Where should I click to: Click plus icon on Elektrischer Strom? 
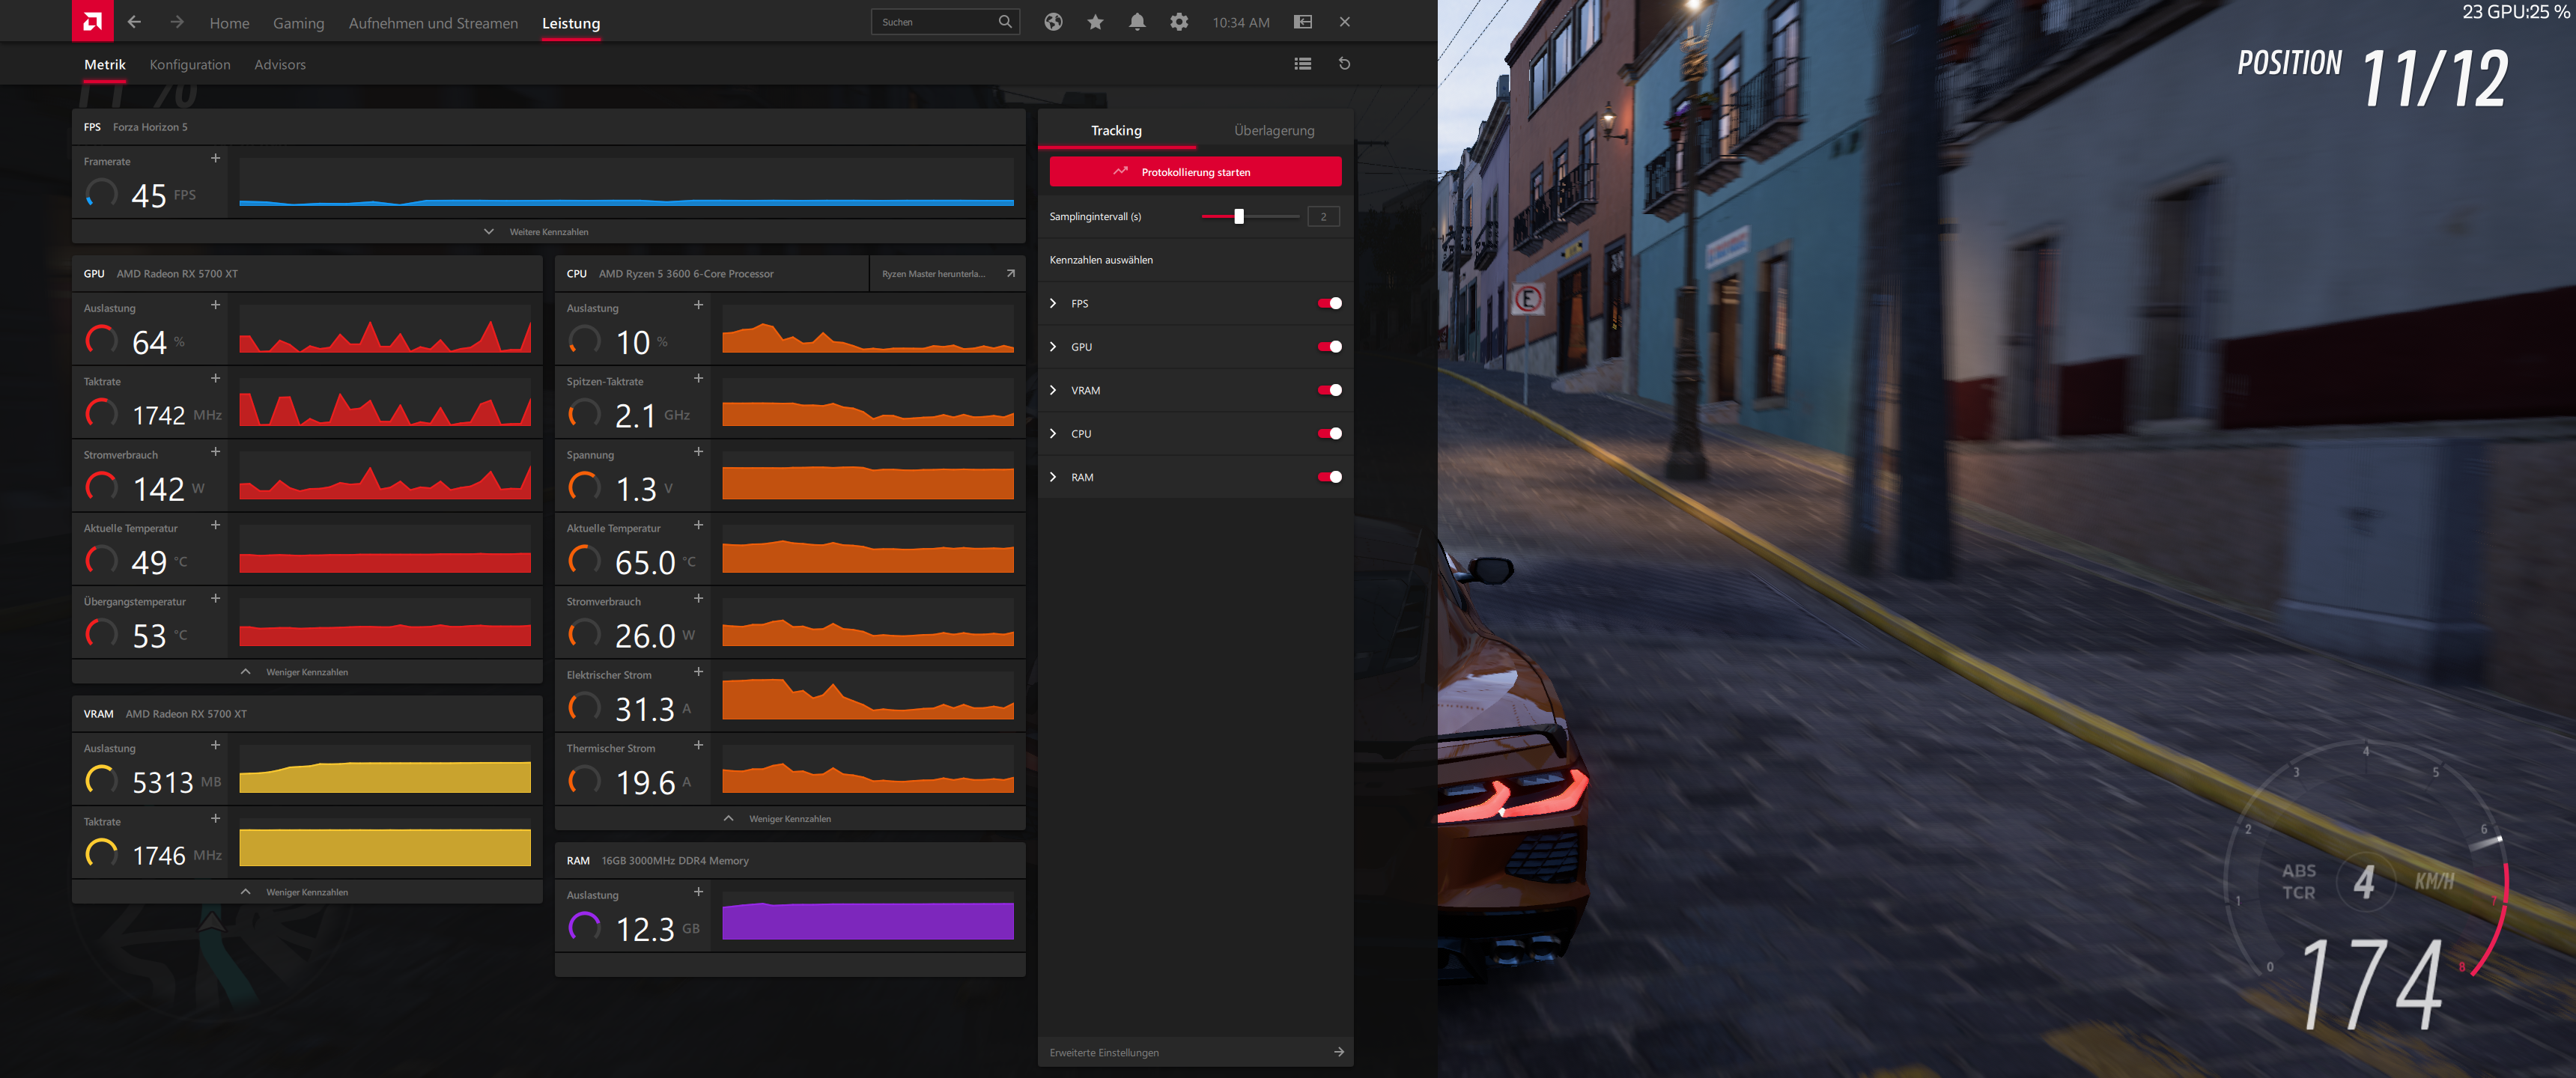click(x=698, y=672)
